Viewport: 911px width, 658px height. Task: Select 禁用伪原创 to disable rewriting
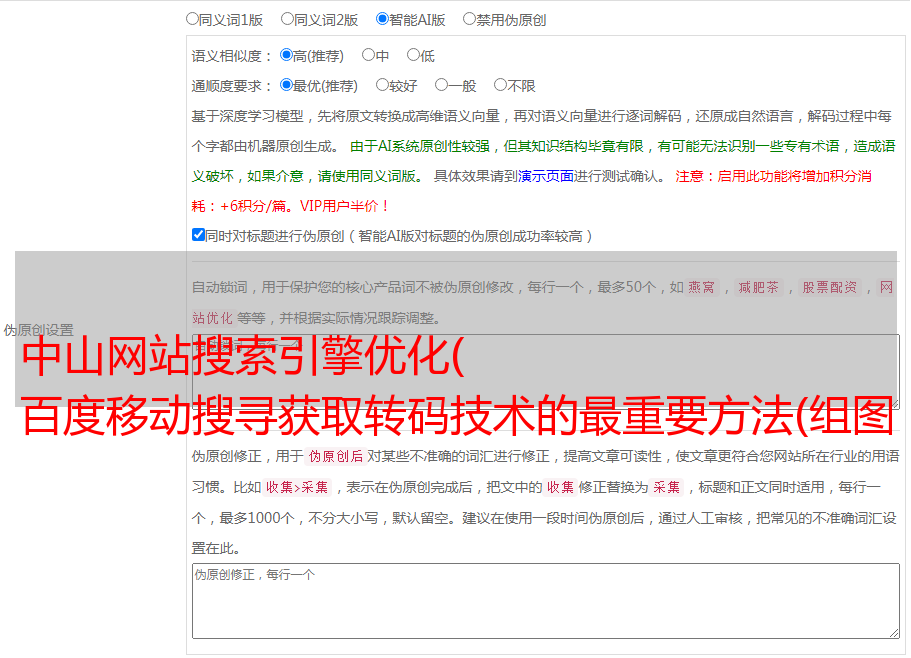pyautogui.click(x=469, y=18)
